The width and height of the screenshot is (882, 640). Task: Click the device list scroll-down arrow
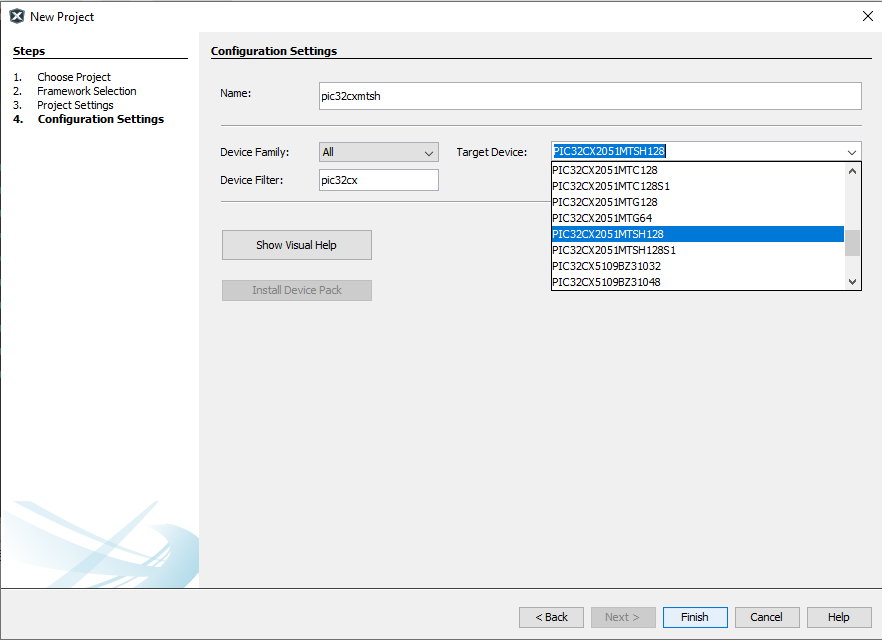[x=852, y=282]
